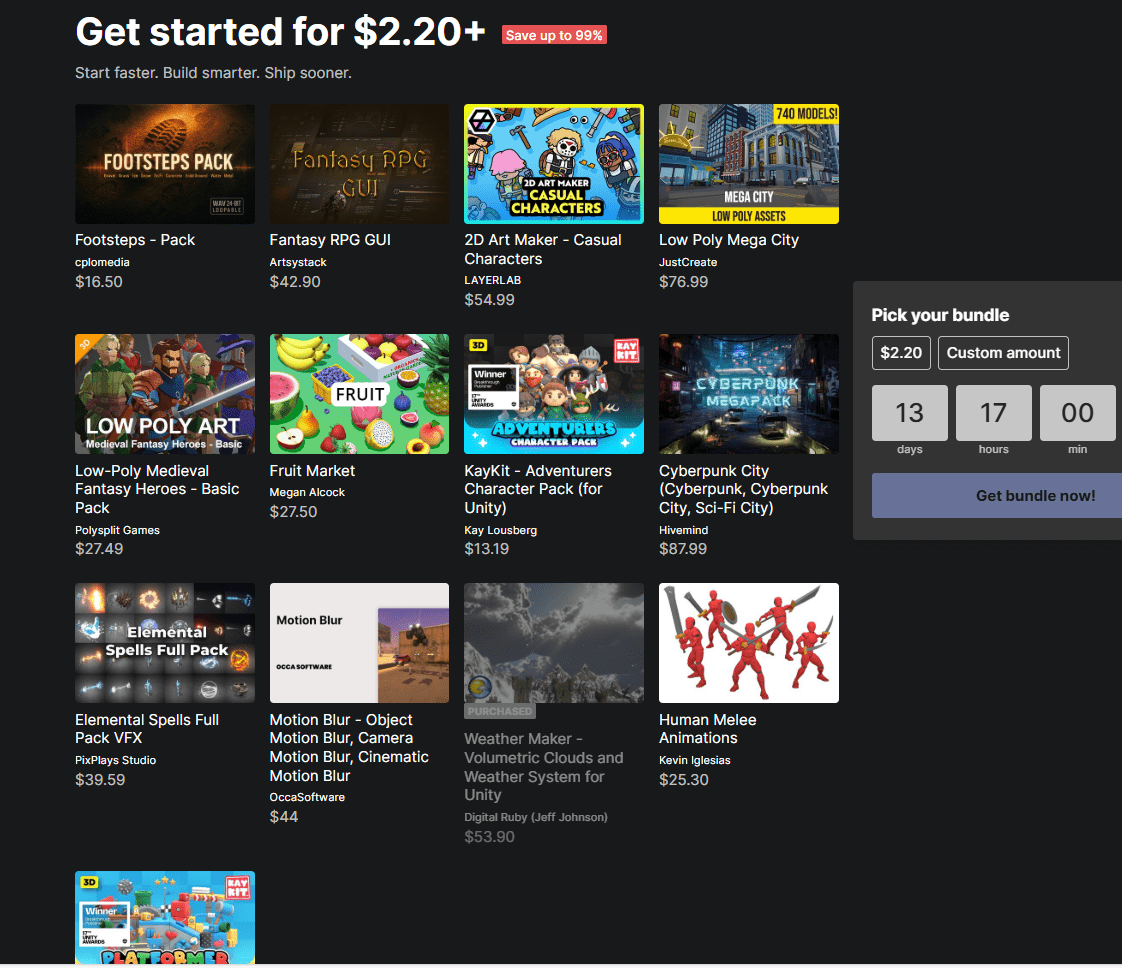Open the Weather Maker Volumetric Clouds title
Image resolution: width=1122 pixels, height=968 pixels.
(x=543, y=767)
